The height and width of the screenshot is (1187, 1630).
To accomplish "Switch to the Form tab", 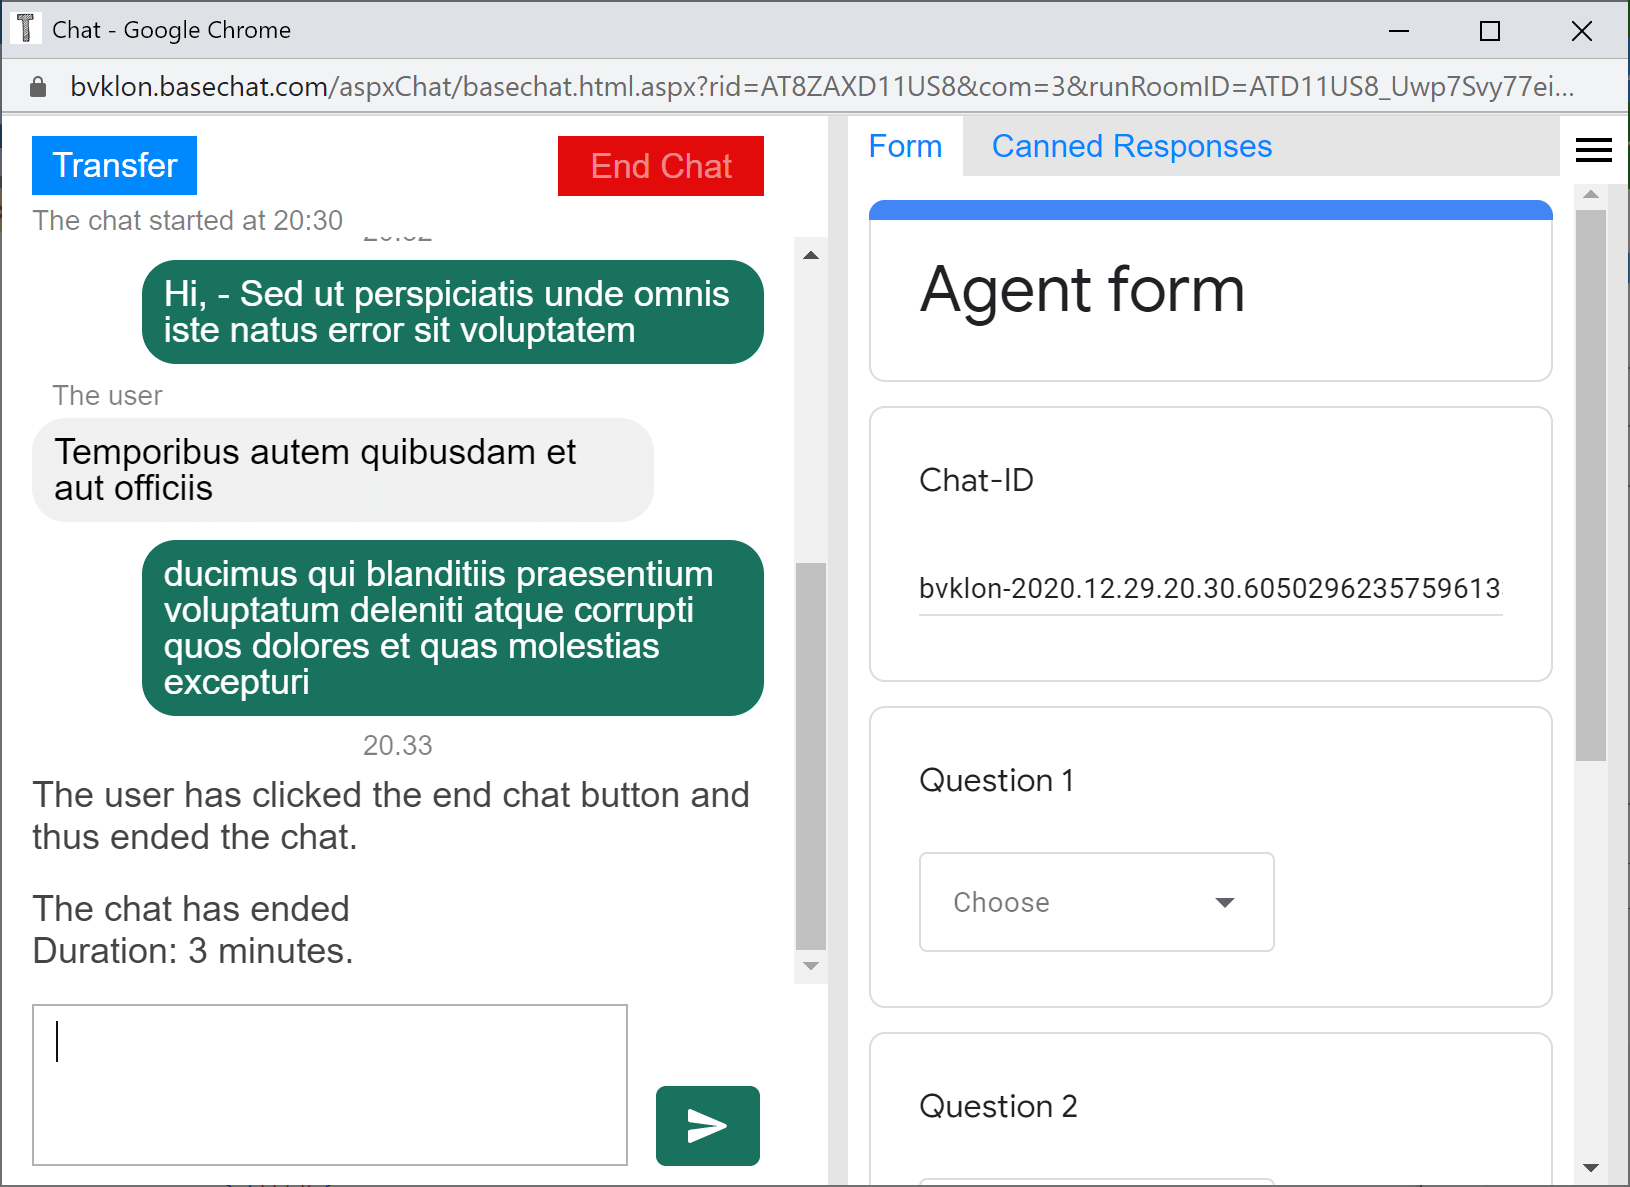I will click(905, 146).
